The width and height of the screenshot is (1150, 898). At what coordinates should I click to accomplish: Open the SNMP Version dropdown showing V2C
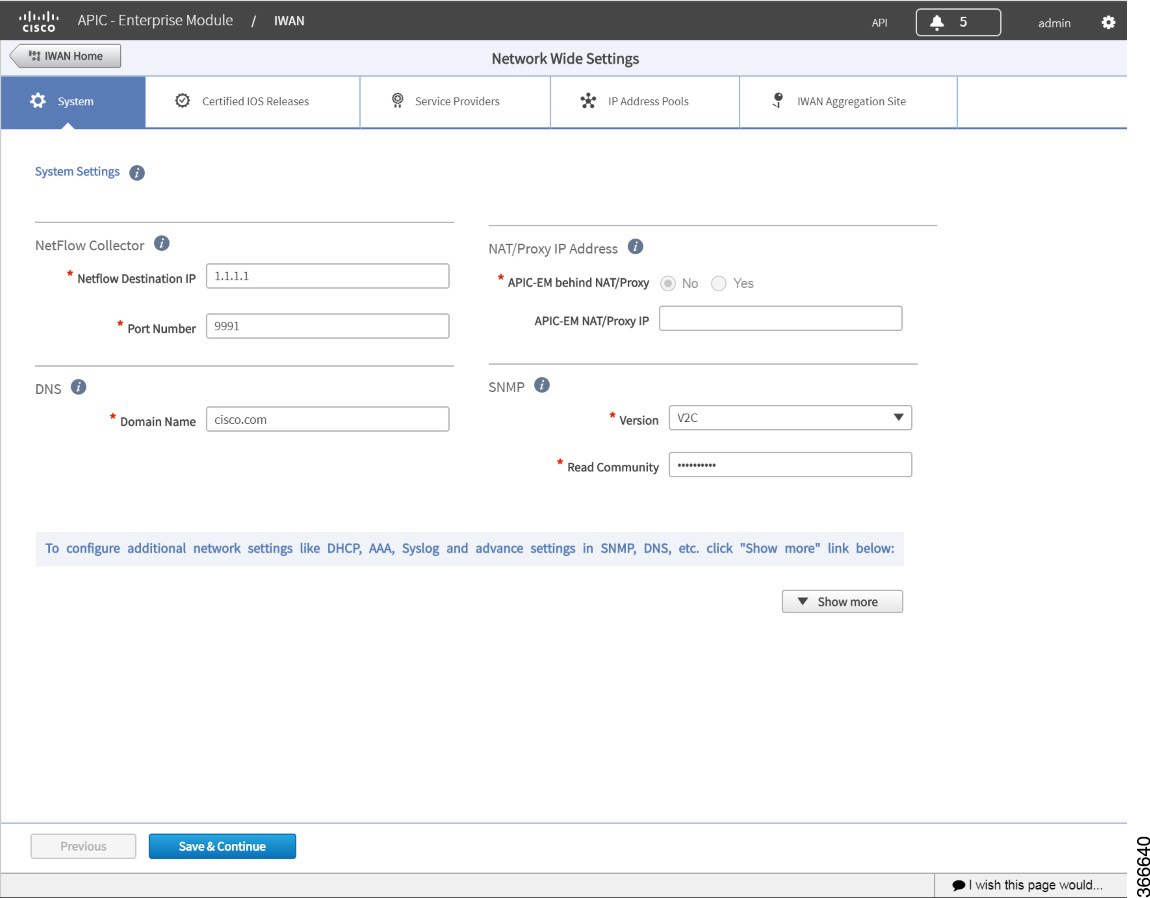tap(790, 417)
